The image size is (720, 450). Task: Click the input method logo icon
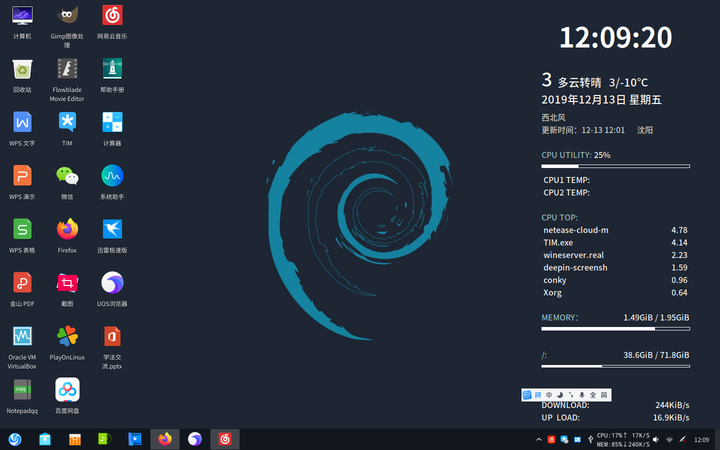[527, 395]
